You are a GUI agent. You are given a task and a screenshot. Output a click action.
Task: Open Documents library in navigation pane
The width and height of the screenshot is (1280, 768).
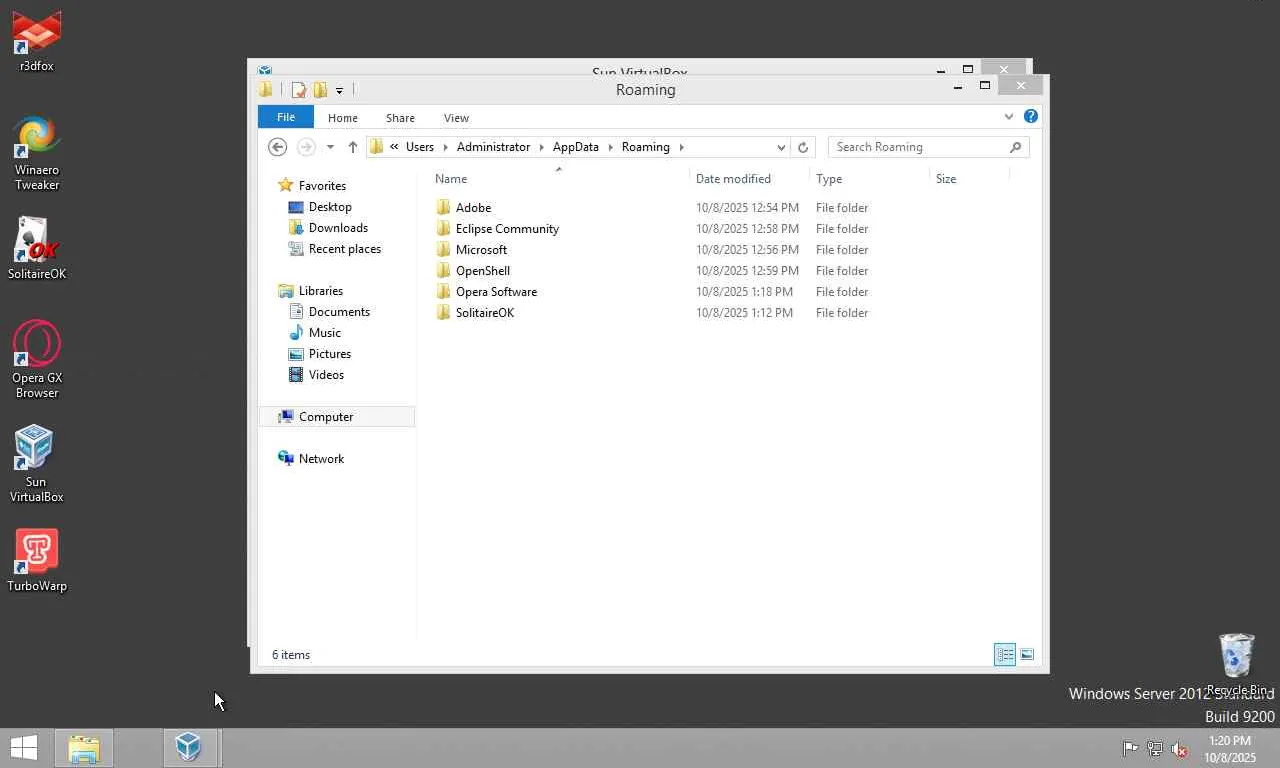(339, 312)
